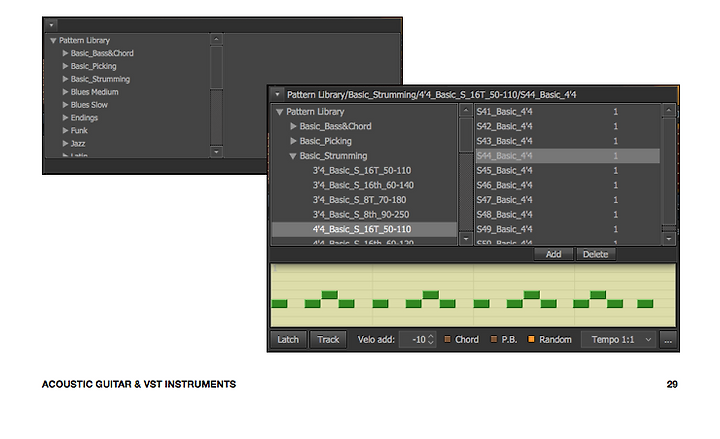Click the back window tree scrollbar thumb
This screenshot has height=439, width=720.
(216, 67)
